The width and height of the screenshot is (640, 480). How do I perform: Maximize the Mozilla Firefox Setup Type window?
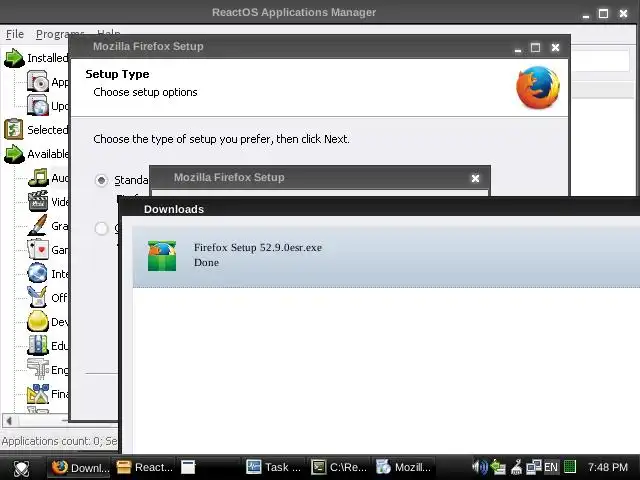click(536, 47)
